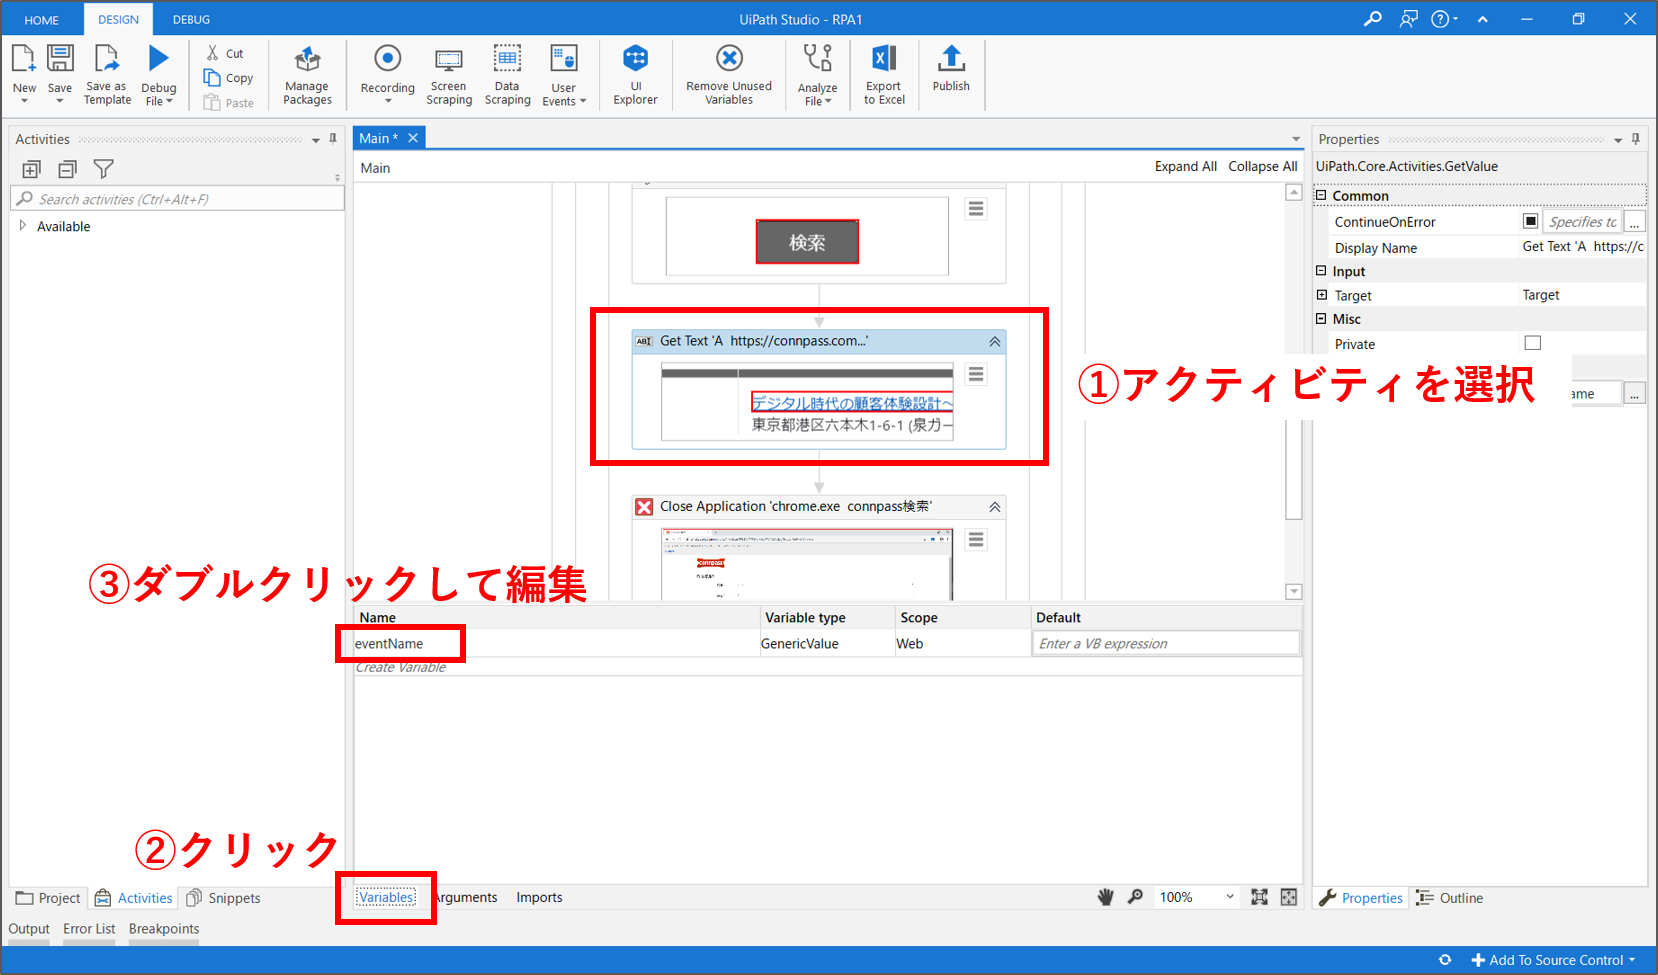Click Expand All in designer

click(1185, 166)
